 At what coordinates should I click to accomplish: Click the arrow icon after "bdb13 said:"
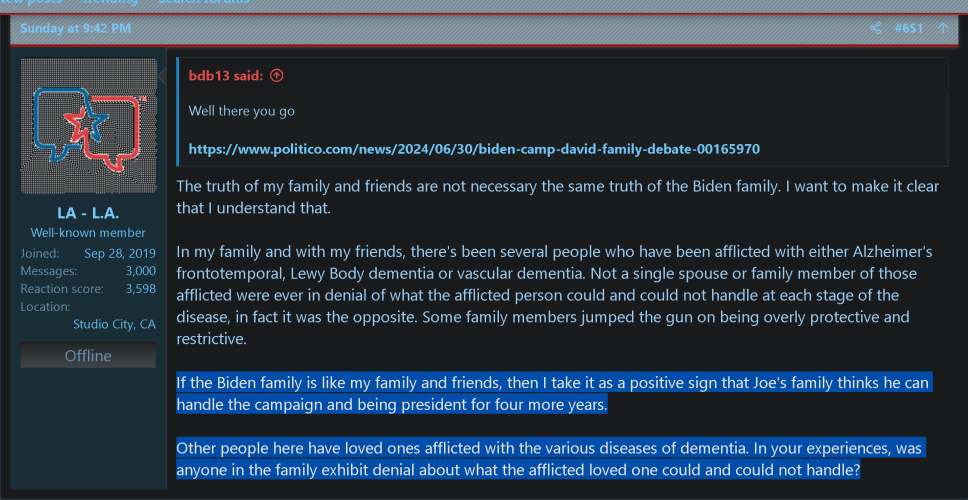click(277, 75)
